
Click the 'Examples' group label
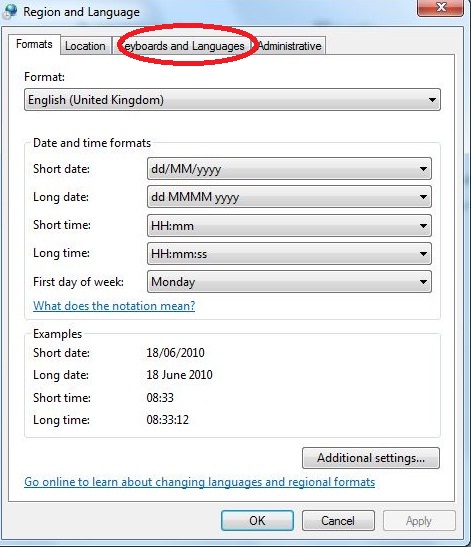[58, 334]
